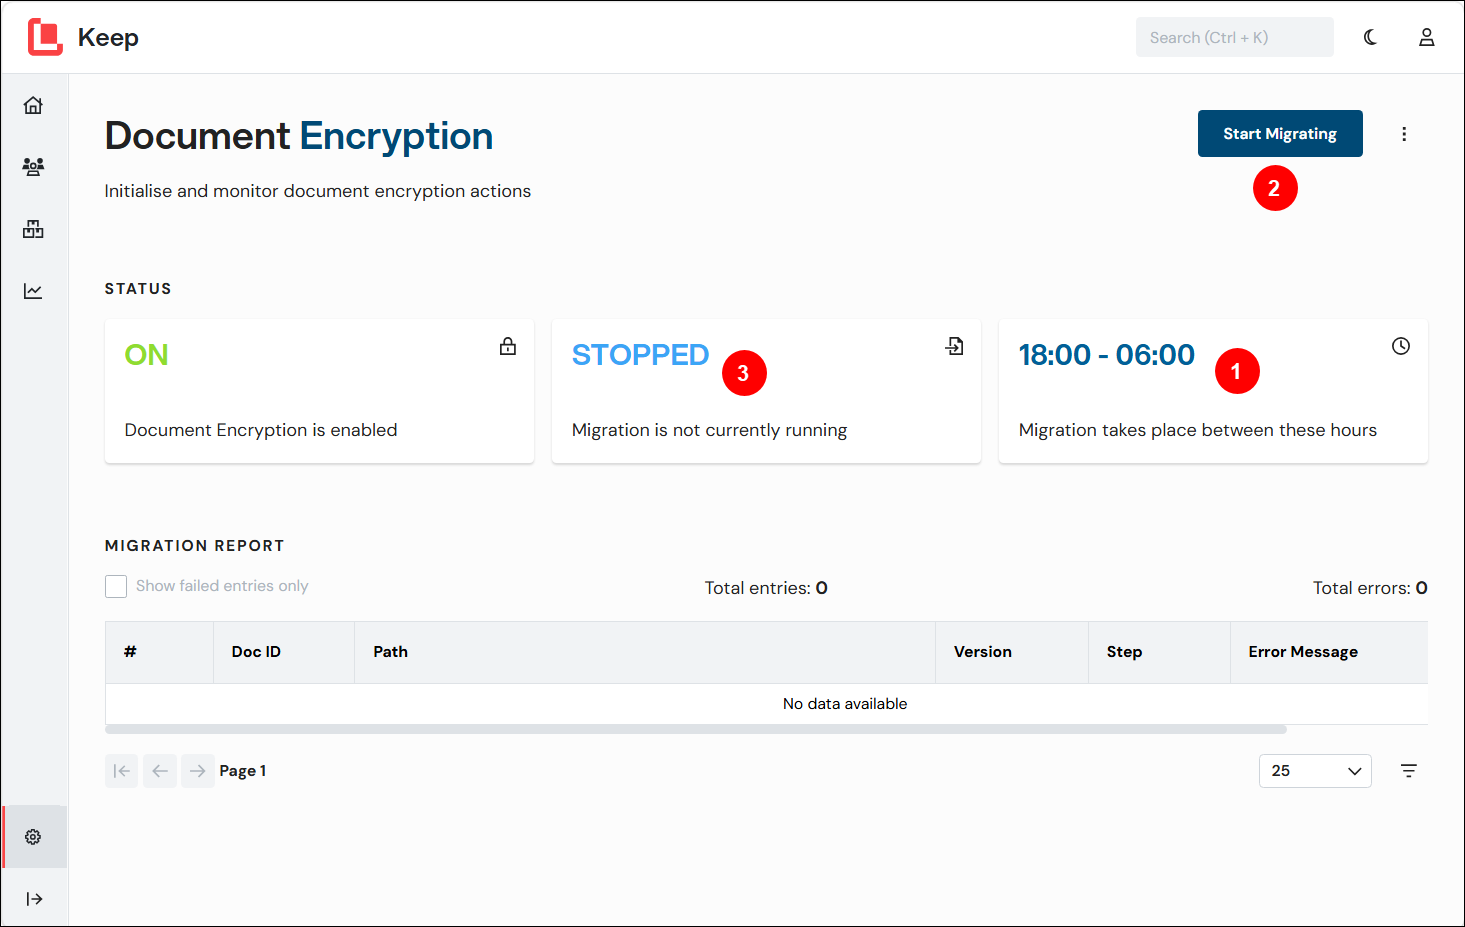1465x927 pixels.
Task: Go to previous page arrow
Action: [x=160, y=771]
